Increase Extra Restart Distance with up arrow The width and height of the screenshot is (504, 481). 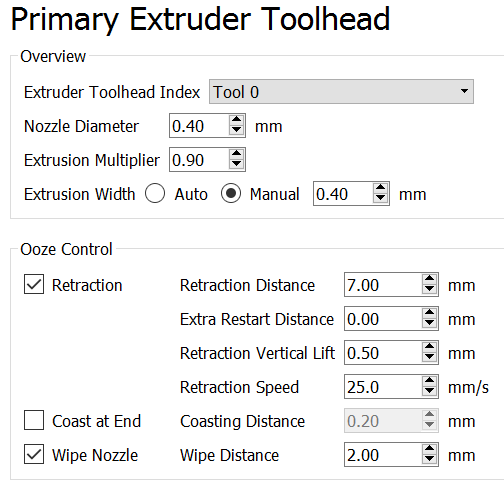click(429, 313)
